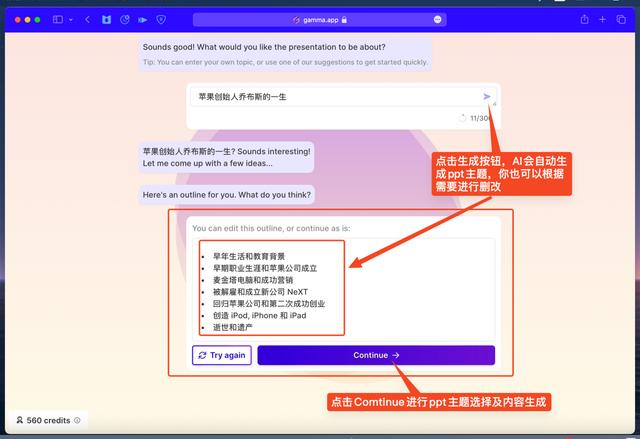Click the outline line 早期职业生涯和苹果公司成立
This screenshot has width=640, height=439.
coord(265,268)
